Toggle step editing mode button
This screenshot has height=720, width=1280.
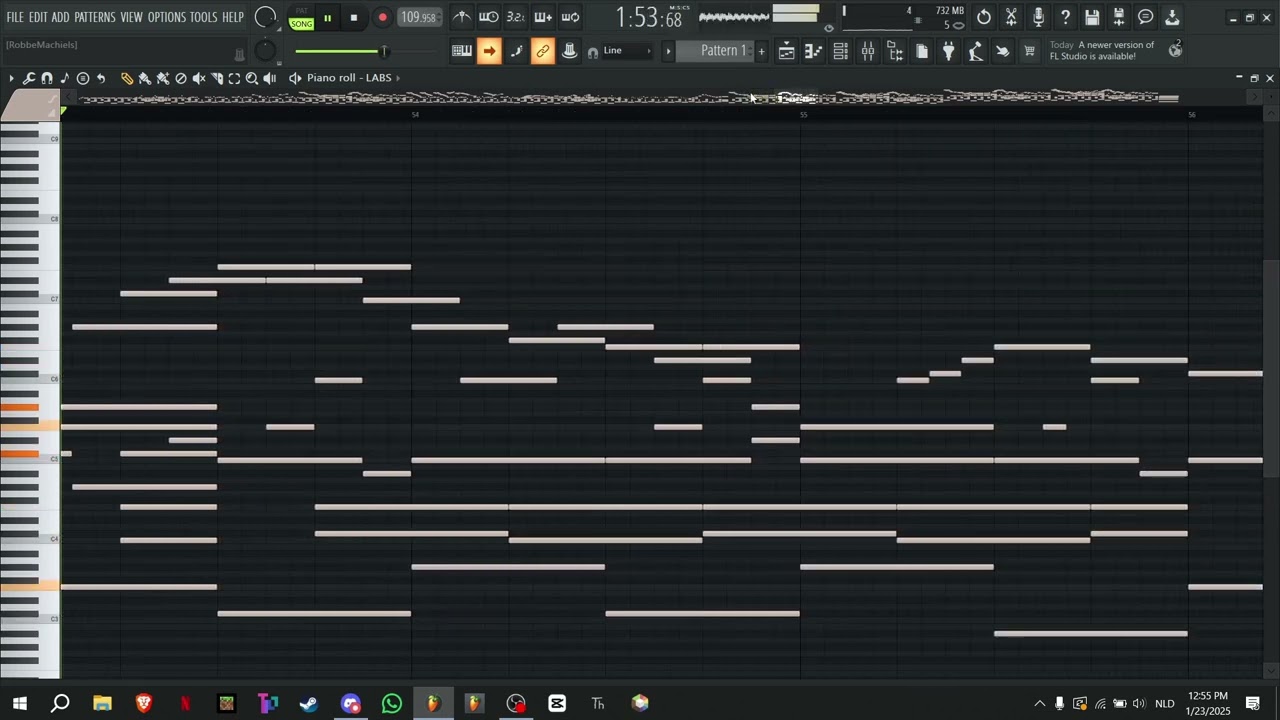(x=516, y=52)
